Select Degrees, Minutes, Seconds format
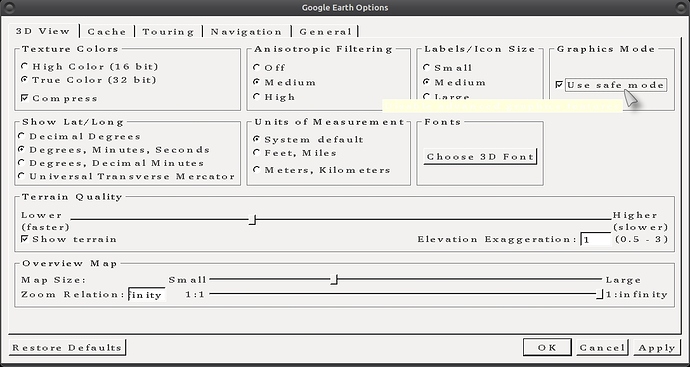 114,150
